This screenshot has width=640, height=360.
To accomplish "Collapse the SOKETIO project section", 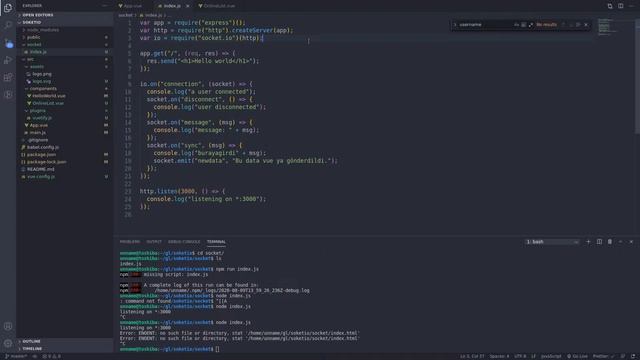I will (x=64, y=22).
